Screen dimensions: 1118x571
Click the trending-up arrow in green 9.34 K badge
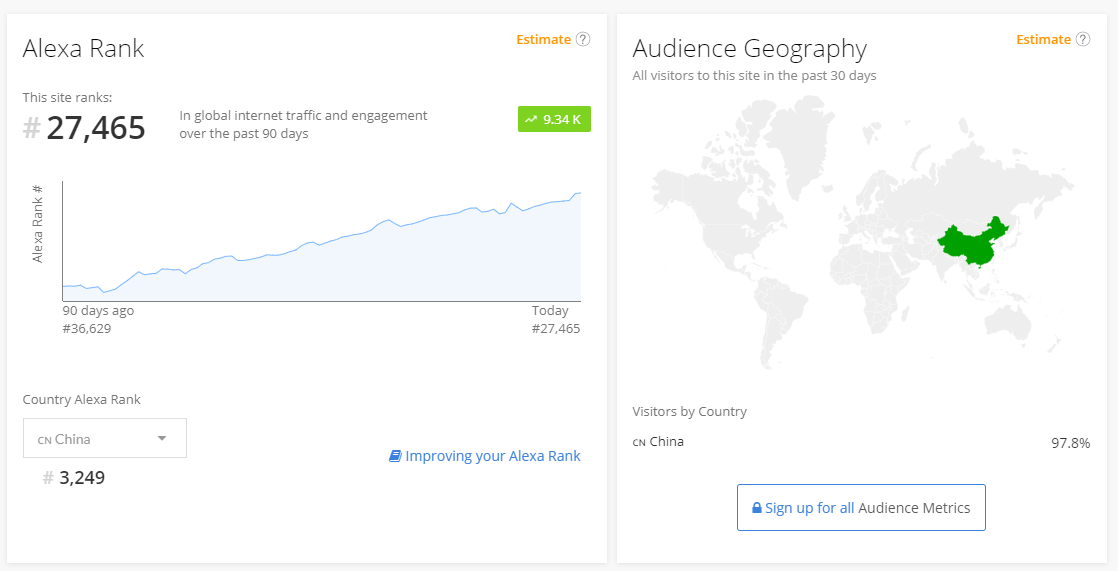530,120
